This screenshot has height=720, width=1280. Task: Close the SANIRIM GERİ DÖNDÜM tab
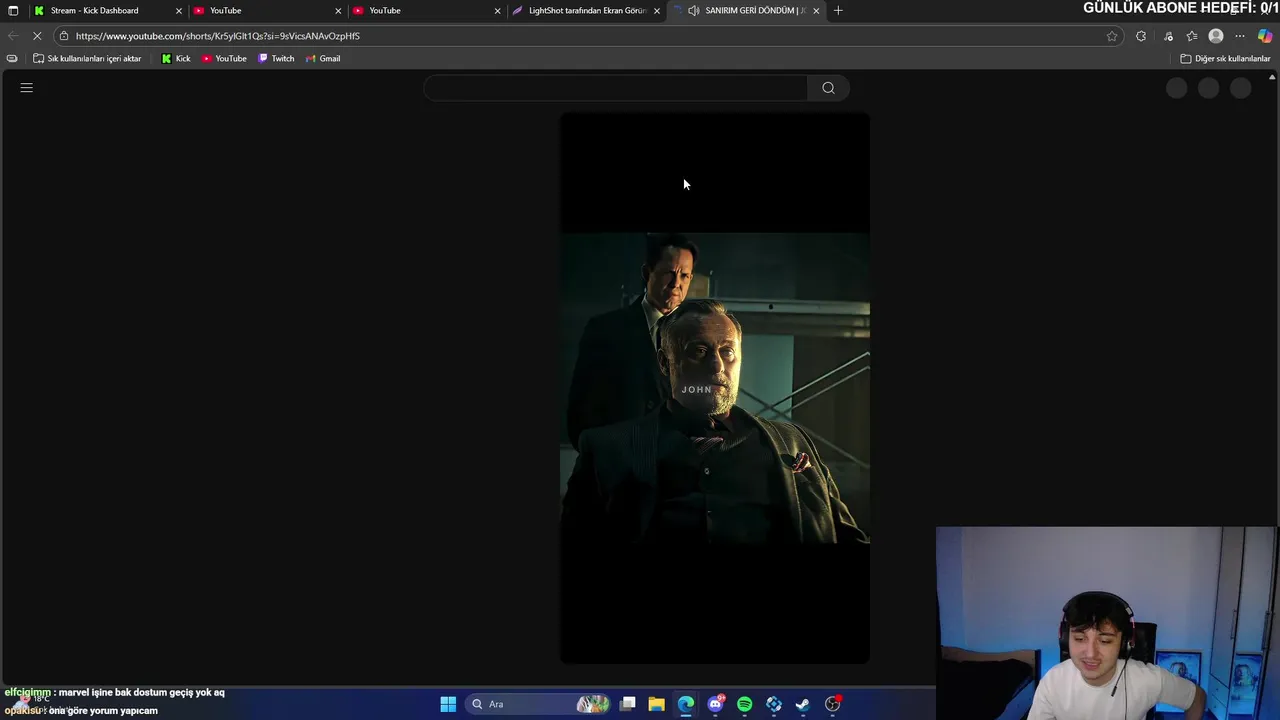816,10
